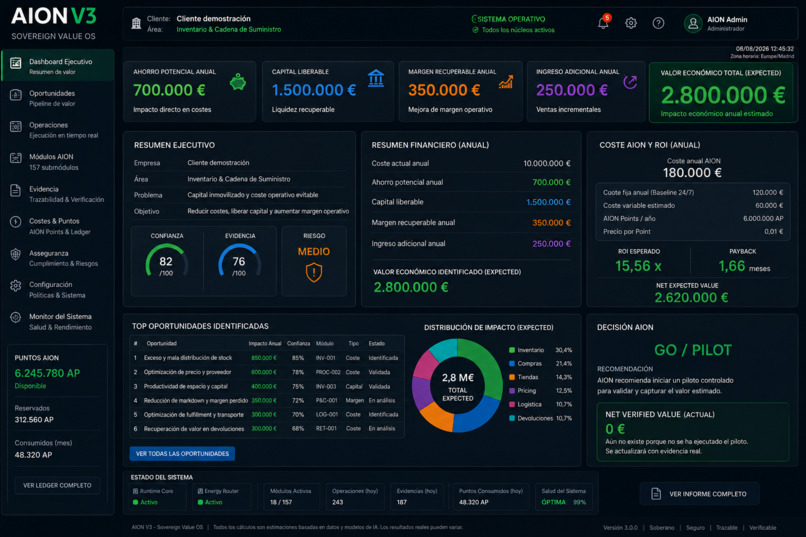Viewport: 806px width, 537px height.
Task: Open Monitor del Sistema section
Action: [x=58, y=321]
